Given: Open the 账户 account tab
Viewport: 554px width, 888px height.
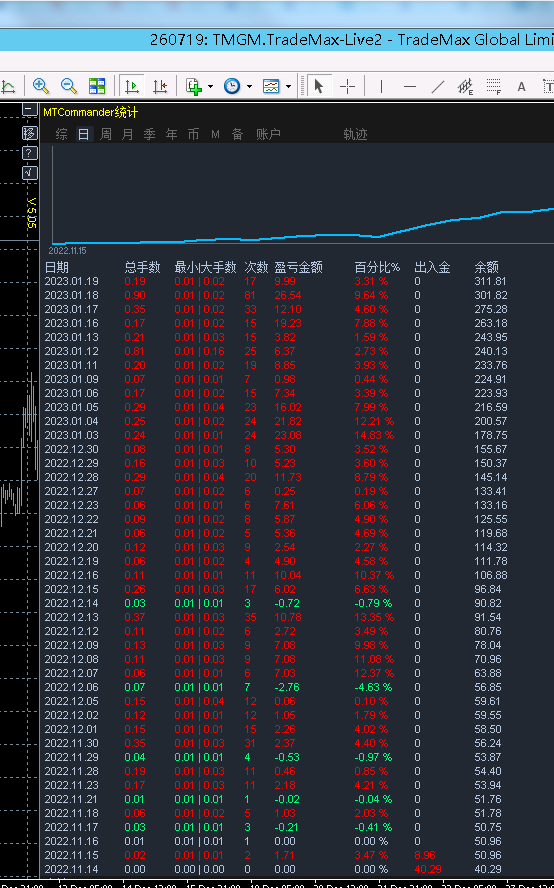Looking at the screenshot, I should click(268, 134).
